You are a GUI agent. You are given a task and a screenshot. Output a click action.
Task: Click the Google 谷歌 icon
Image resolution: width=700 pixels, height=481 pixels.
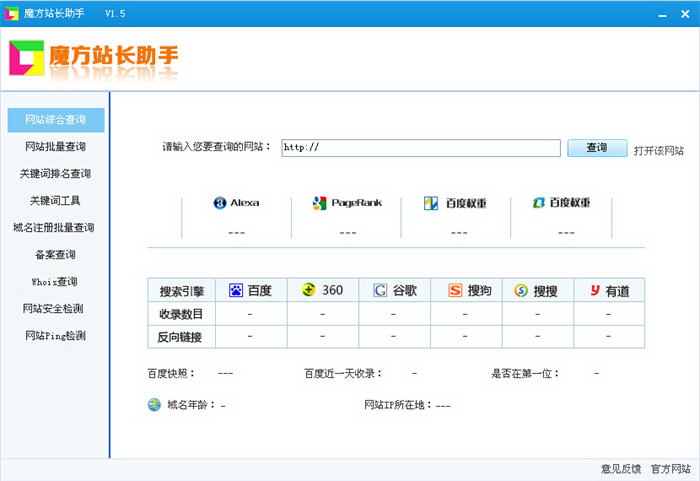[x=380, y=291]
